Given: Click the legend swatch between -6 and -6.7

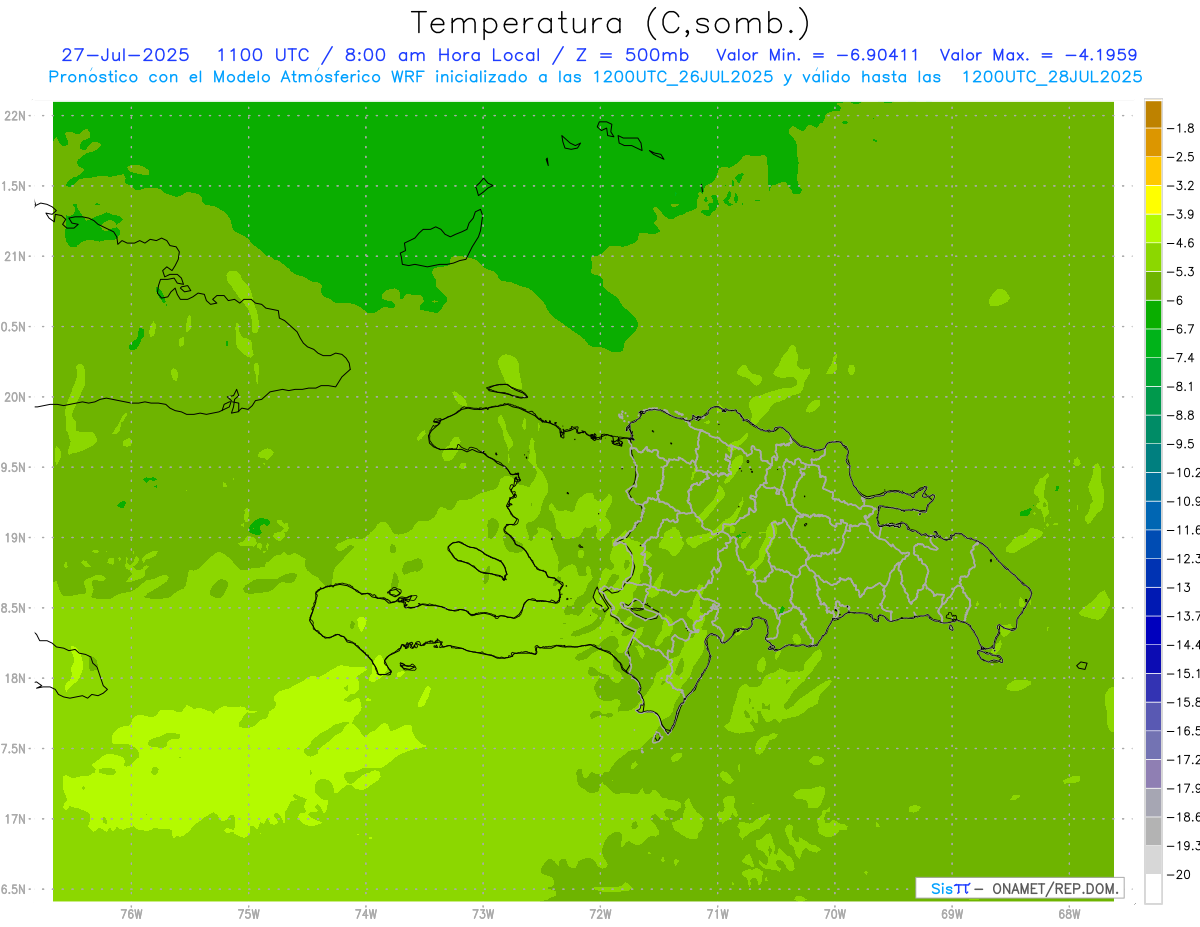Looking at the screenshot, I should (x=1153, y=315).
